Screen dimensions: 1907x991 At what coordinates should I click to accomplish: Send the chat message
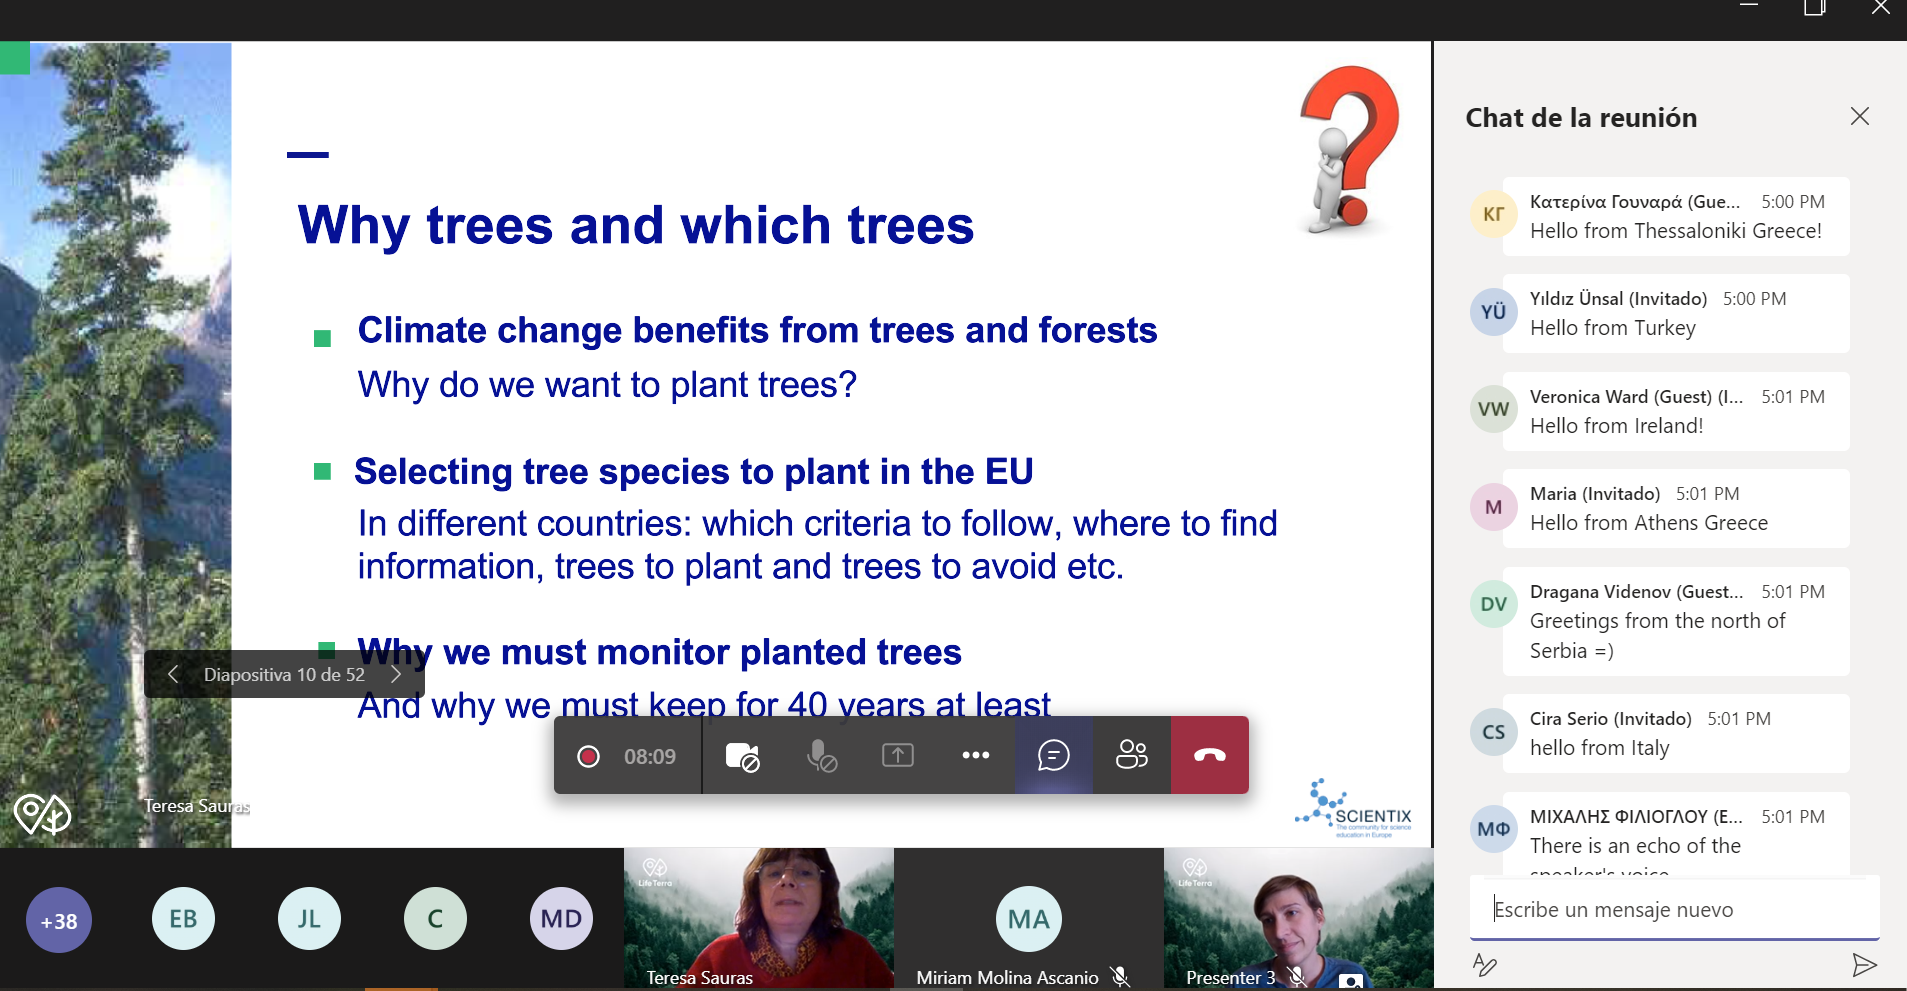click(1864, 965)
